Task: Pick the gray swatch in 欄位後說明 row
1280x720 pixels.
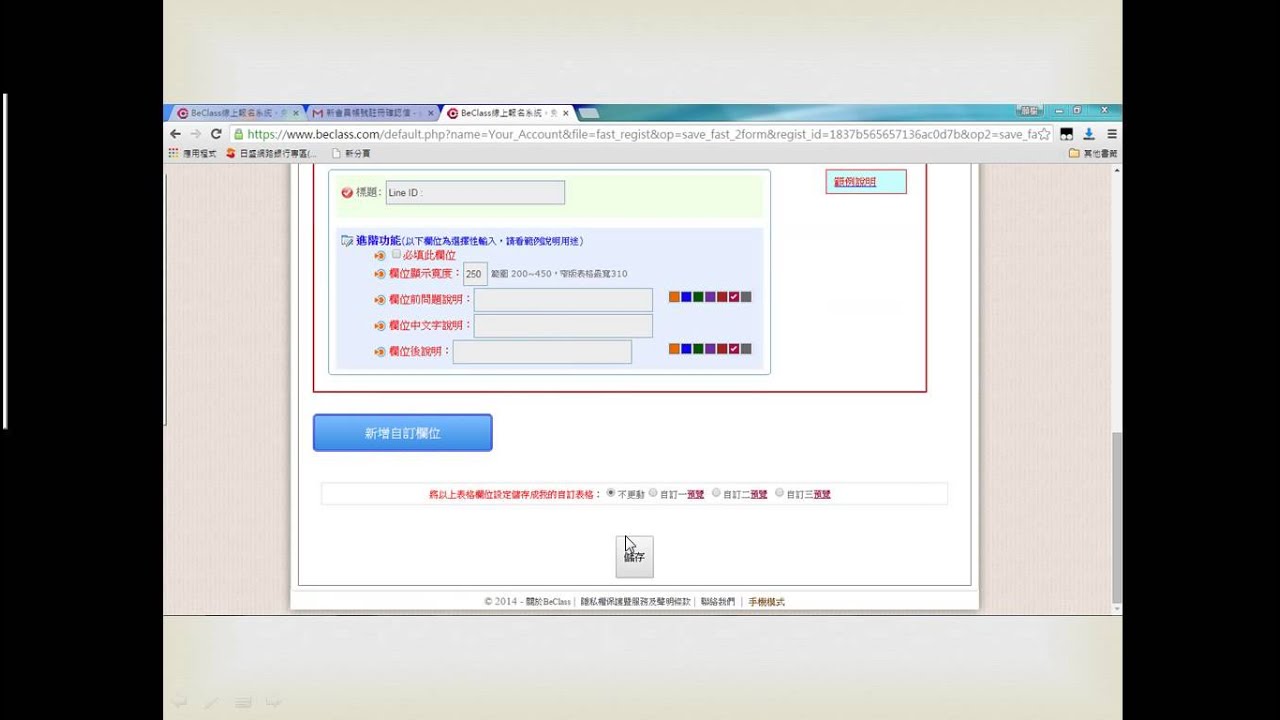Action: coord(746,349)
